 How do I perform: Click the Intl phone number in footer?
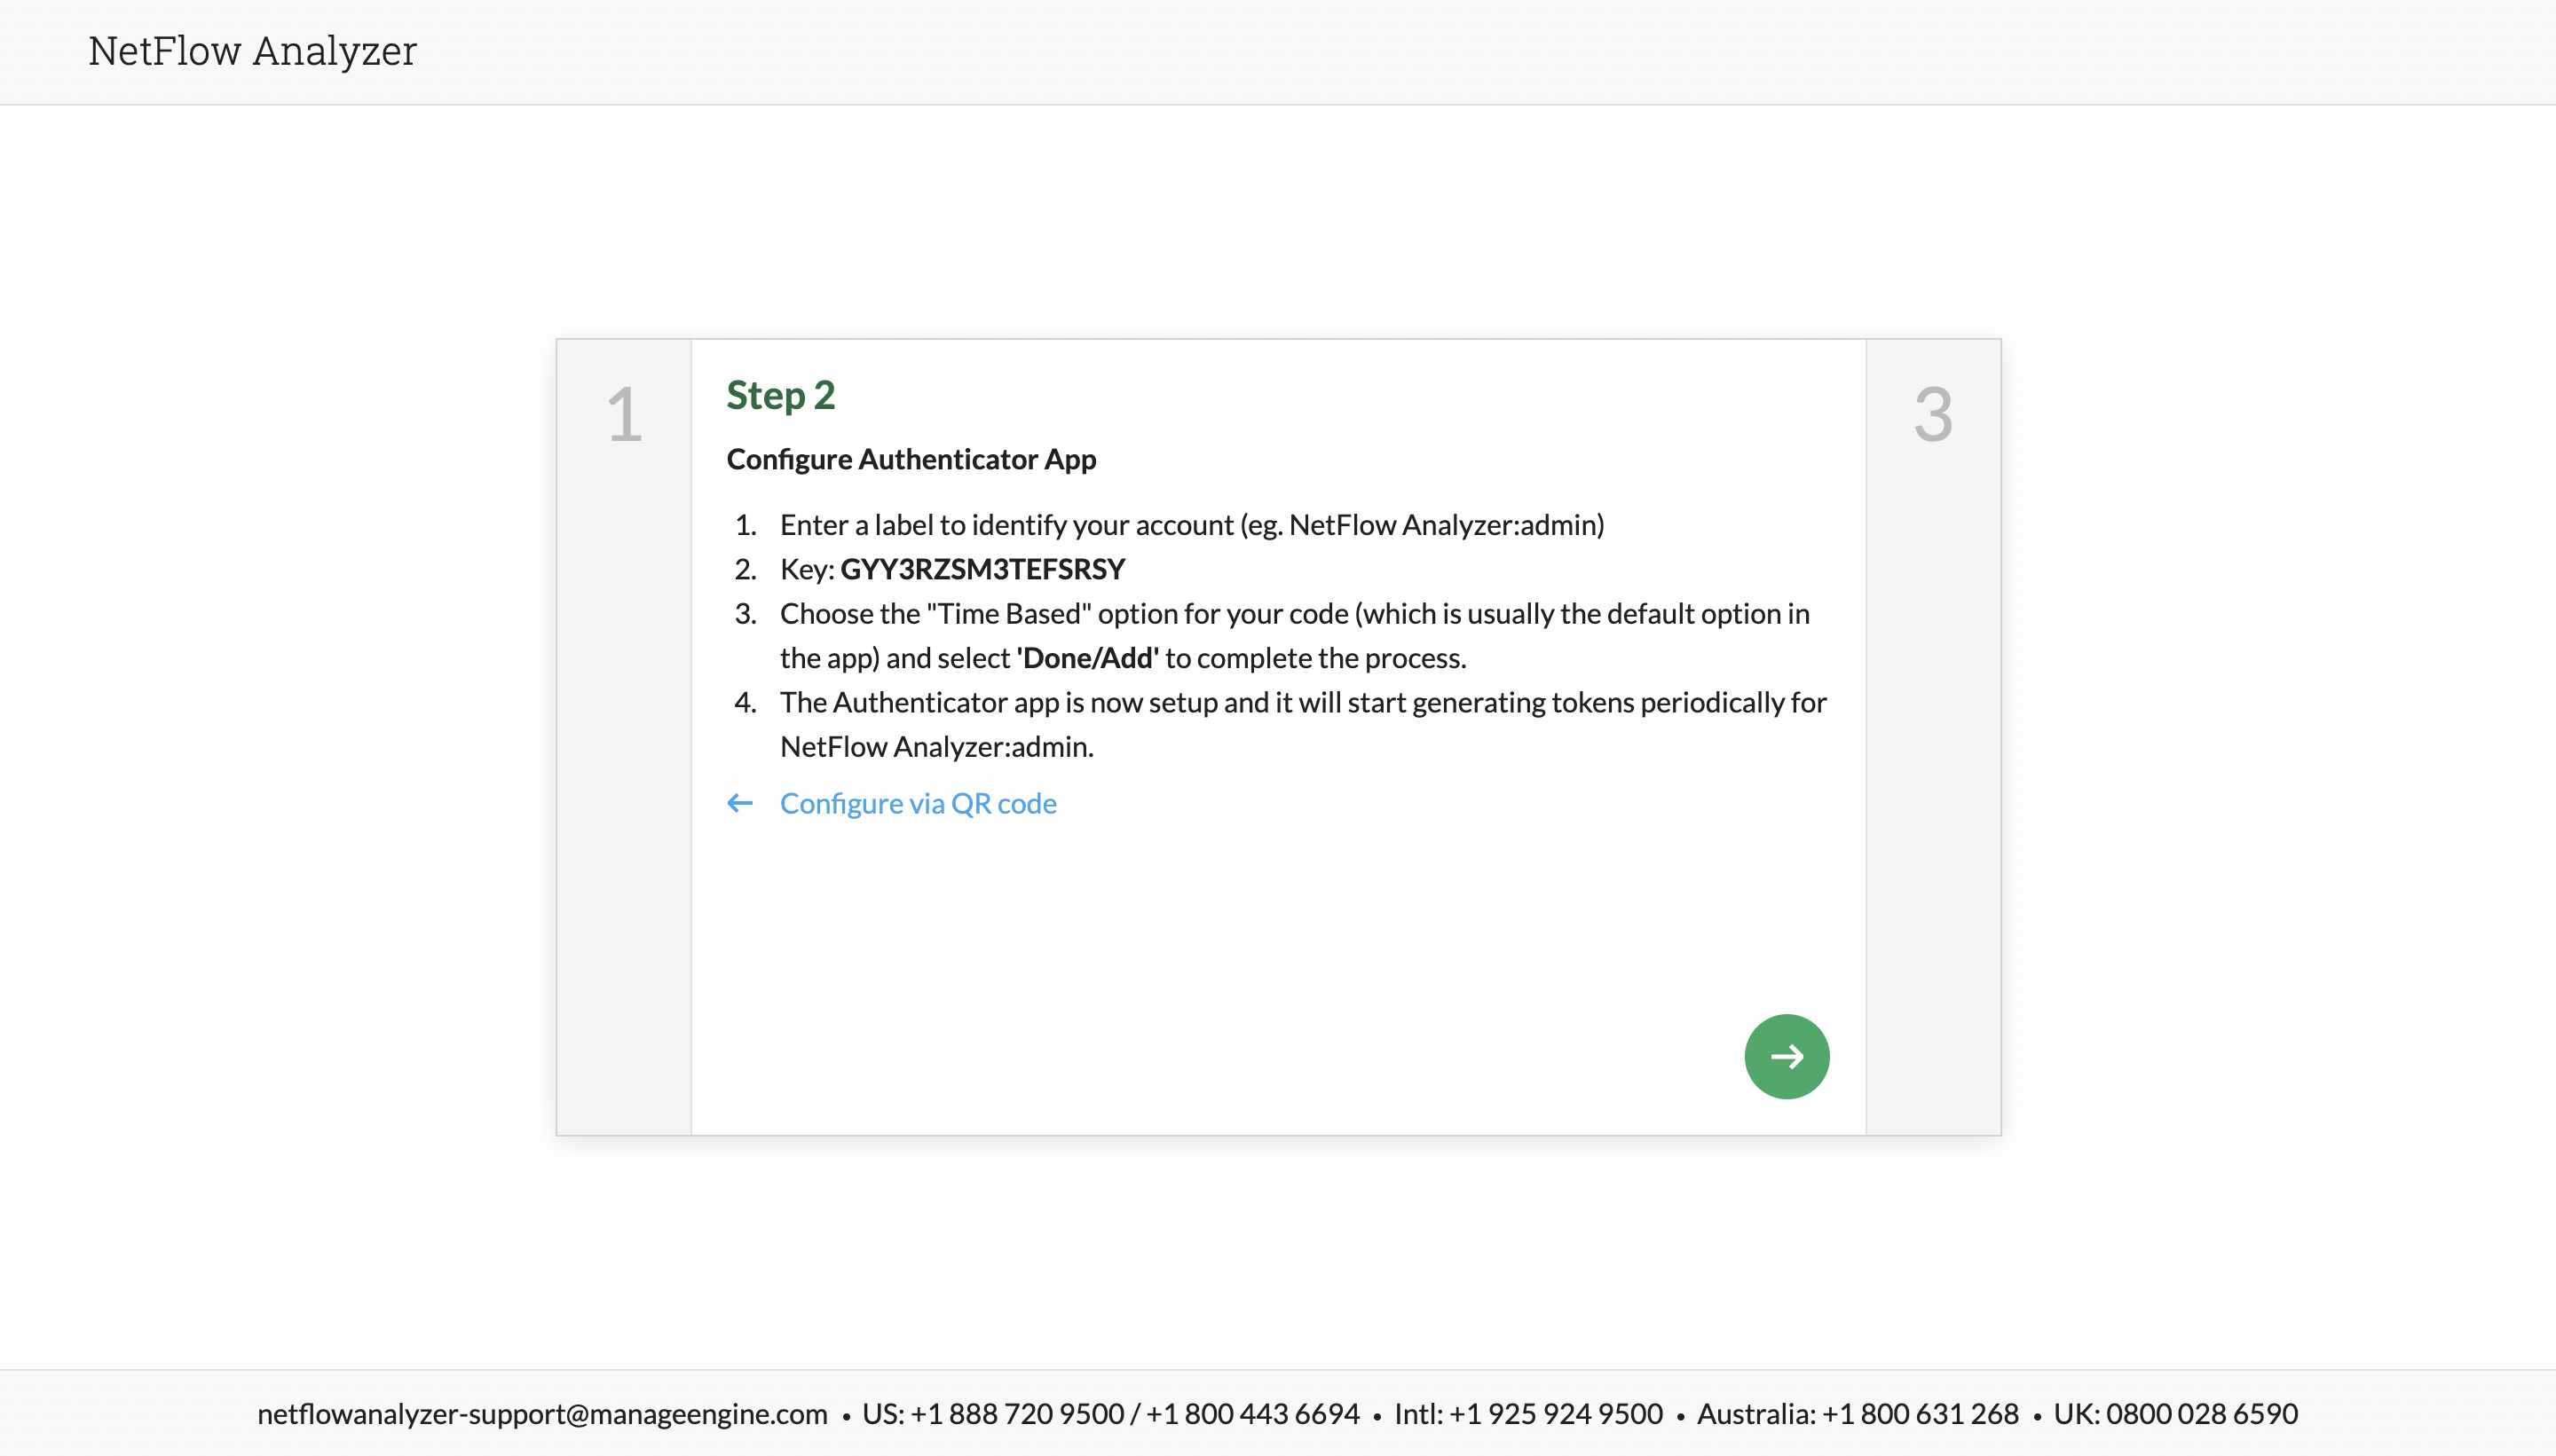1555,1413
